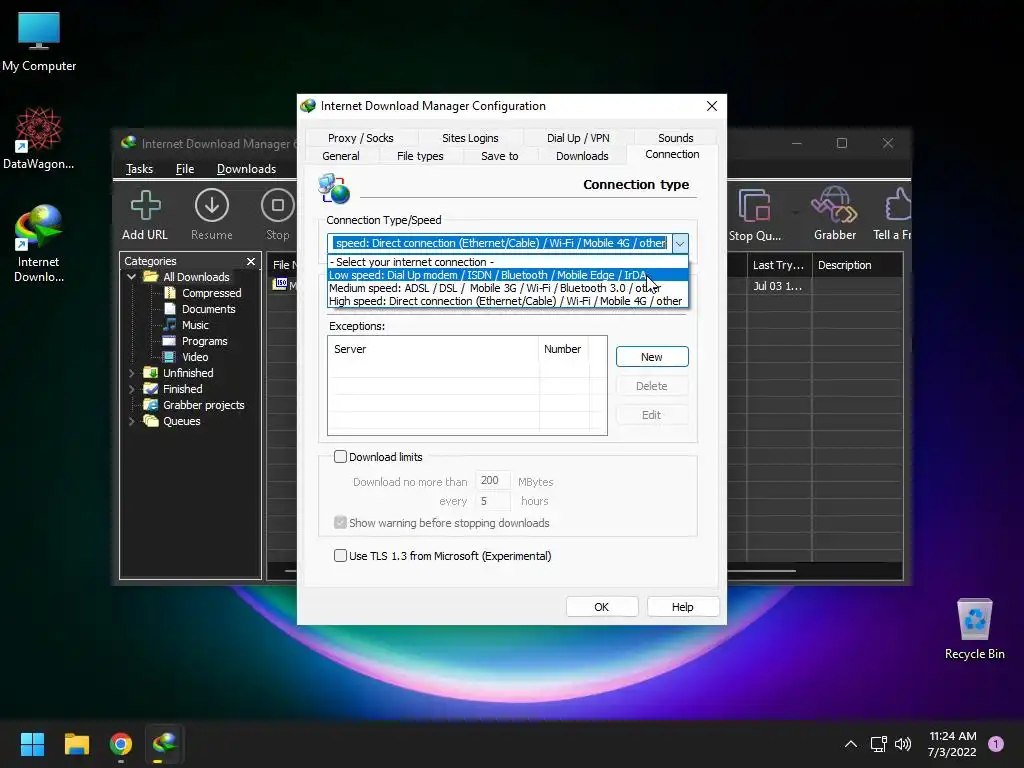Open the notification badge in taskbar
1024x768 pixels.
pyautogui.click(x=995, y=744)
